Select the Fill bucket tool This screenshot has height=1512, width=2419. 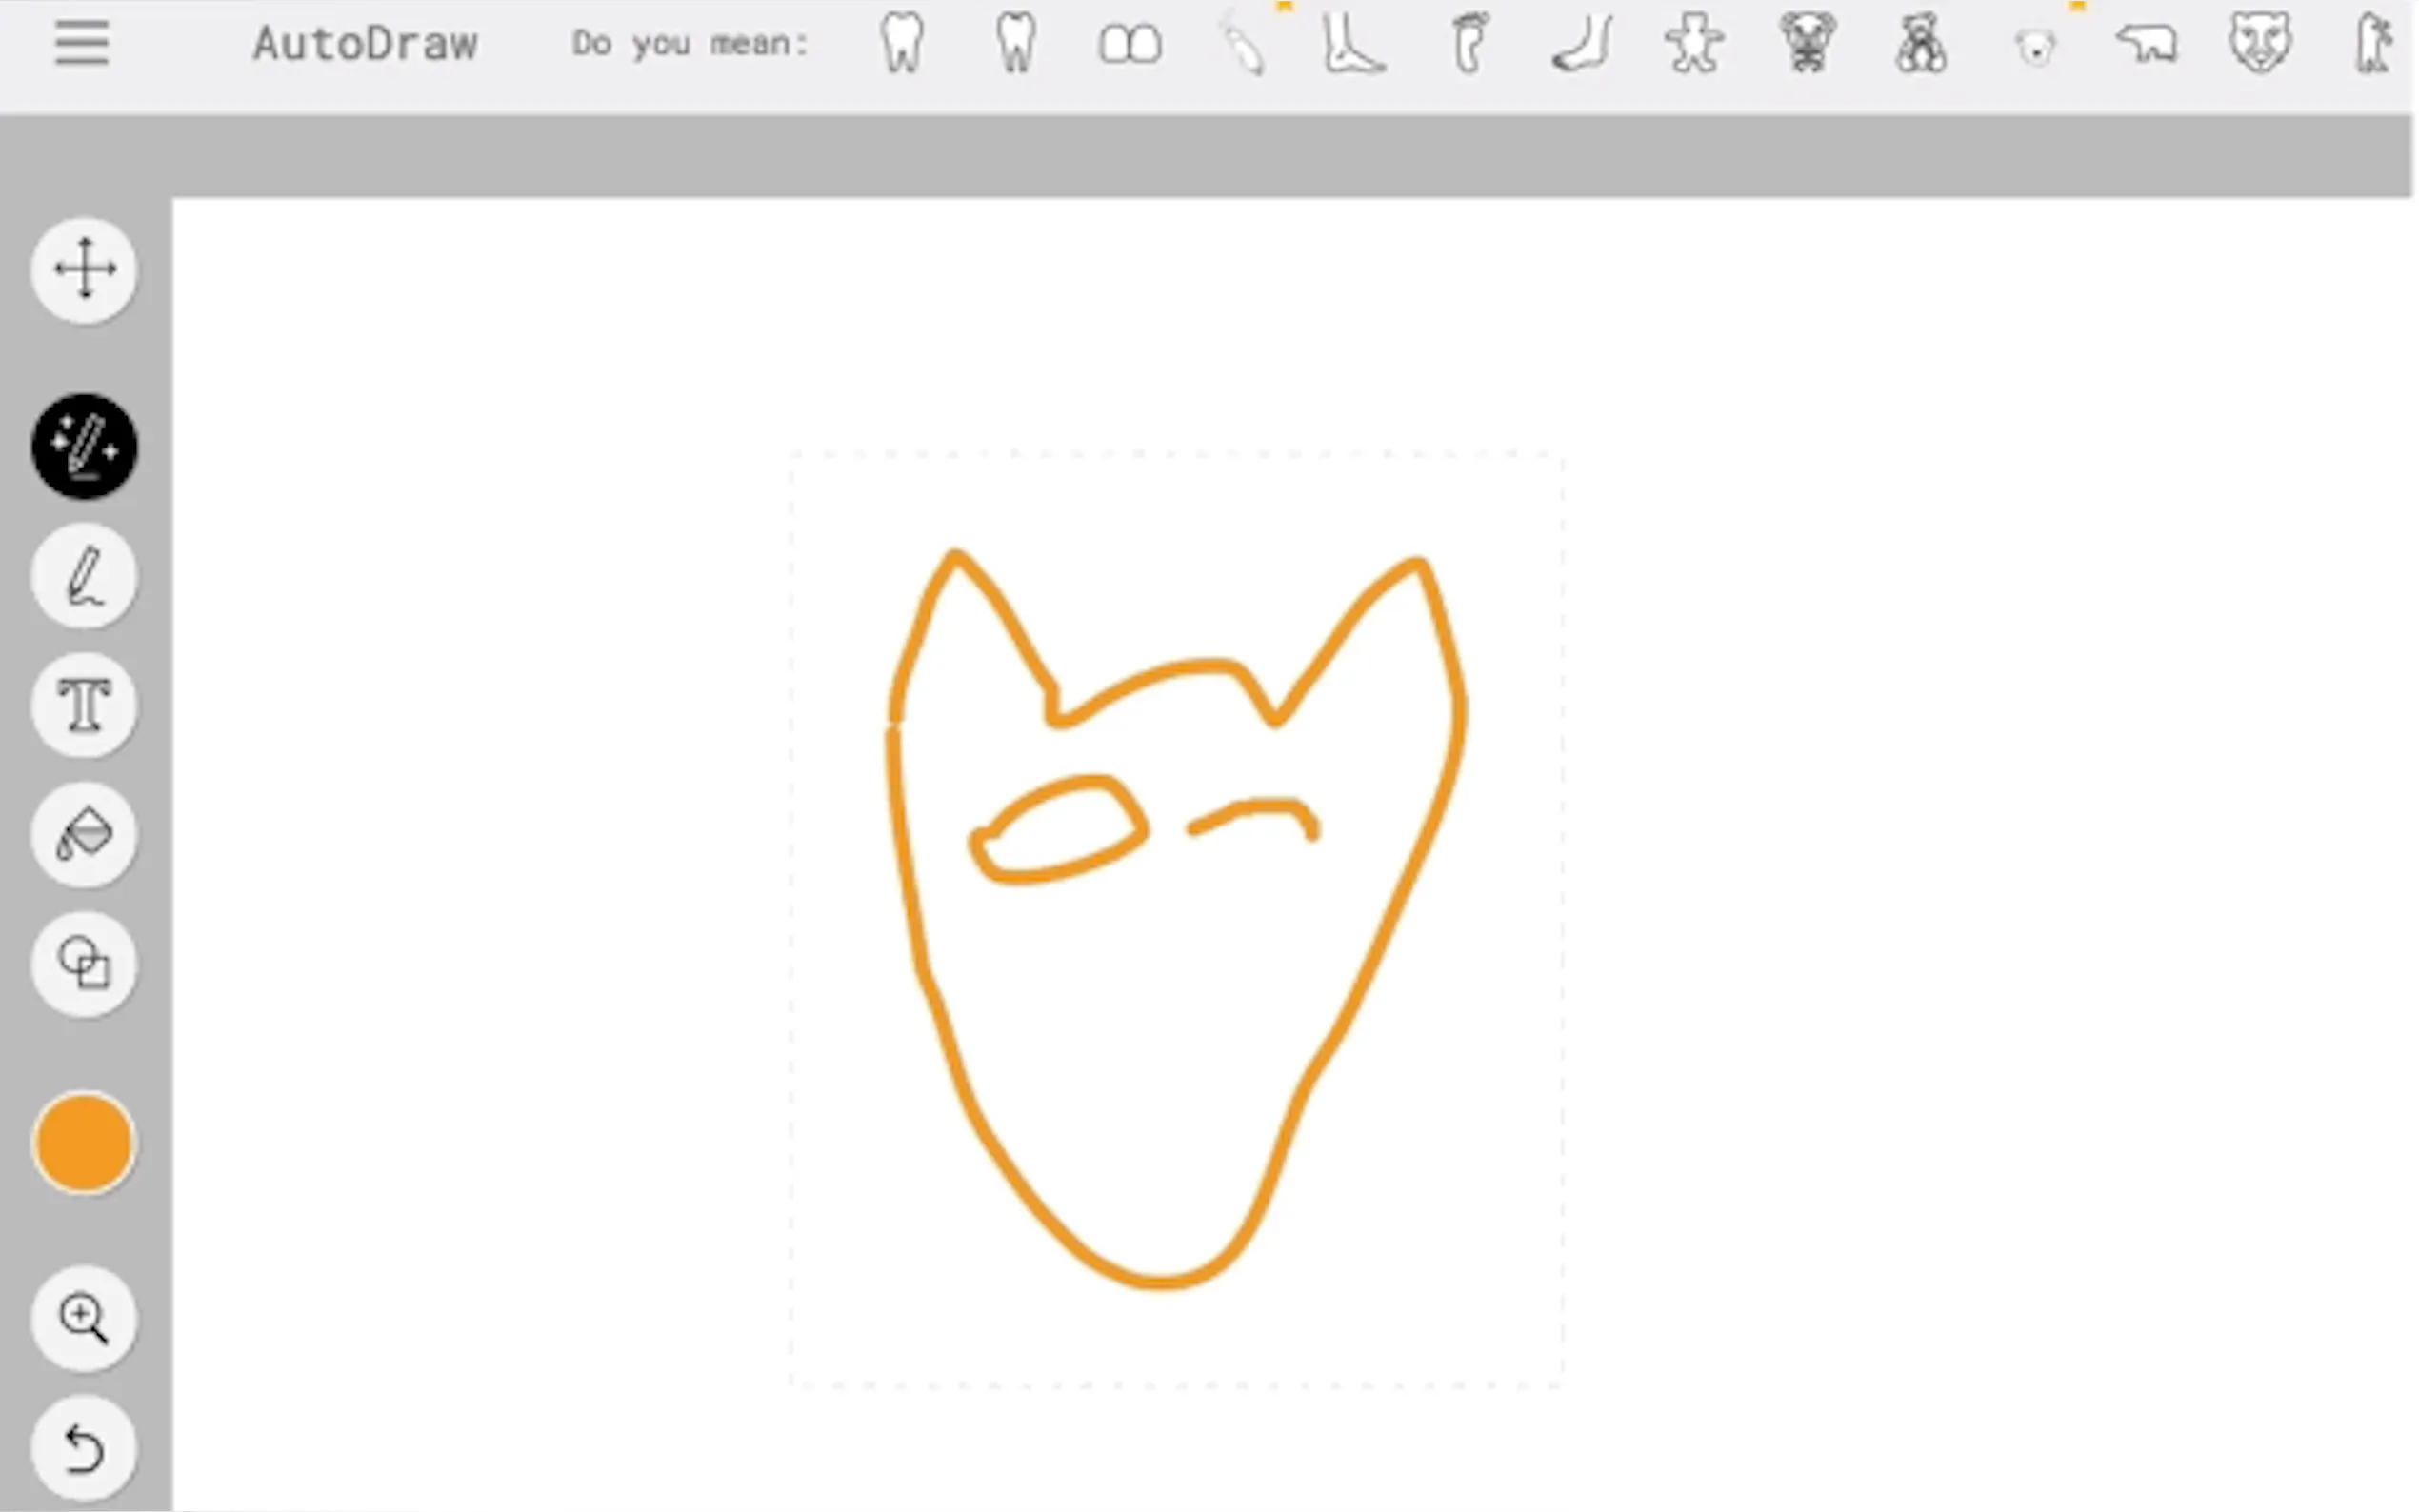(x=85, y=834)
